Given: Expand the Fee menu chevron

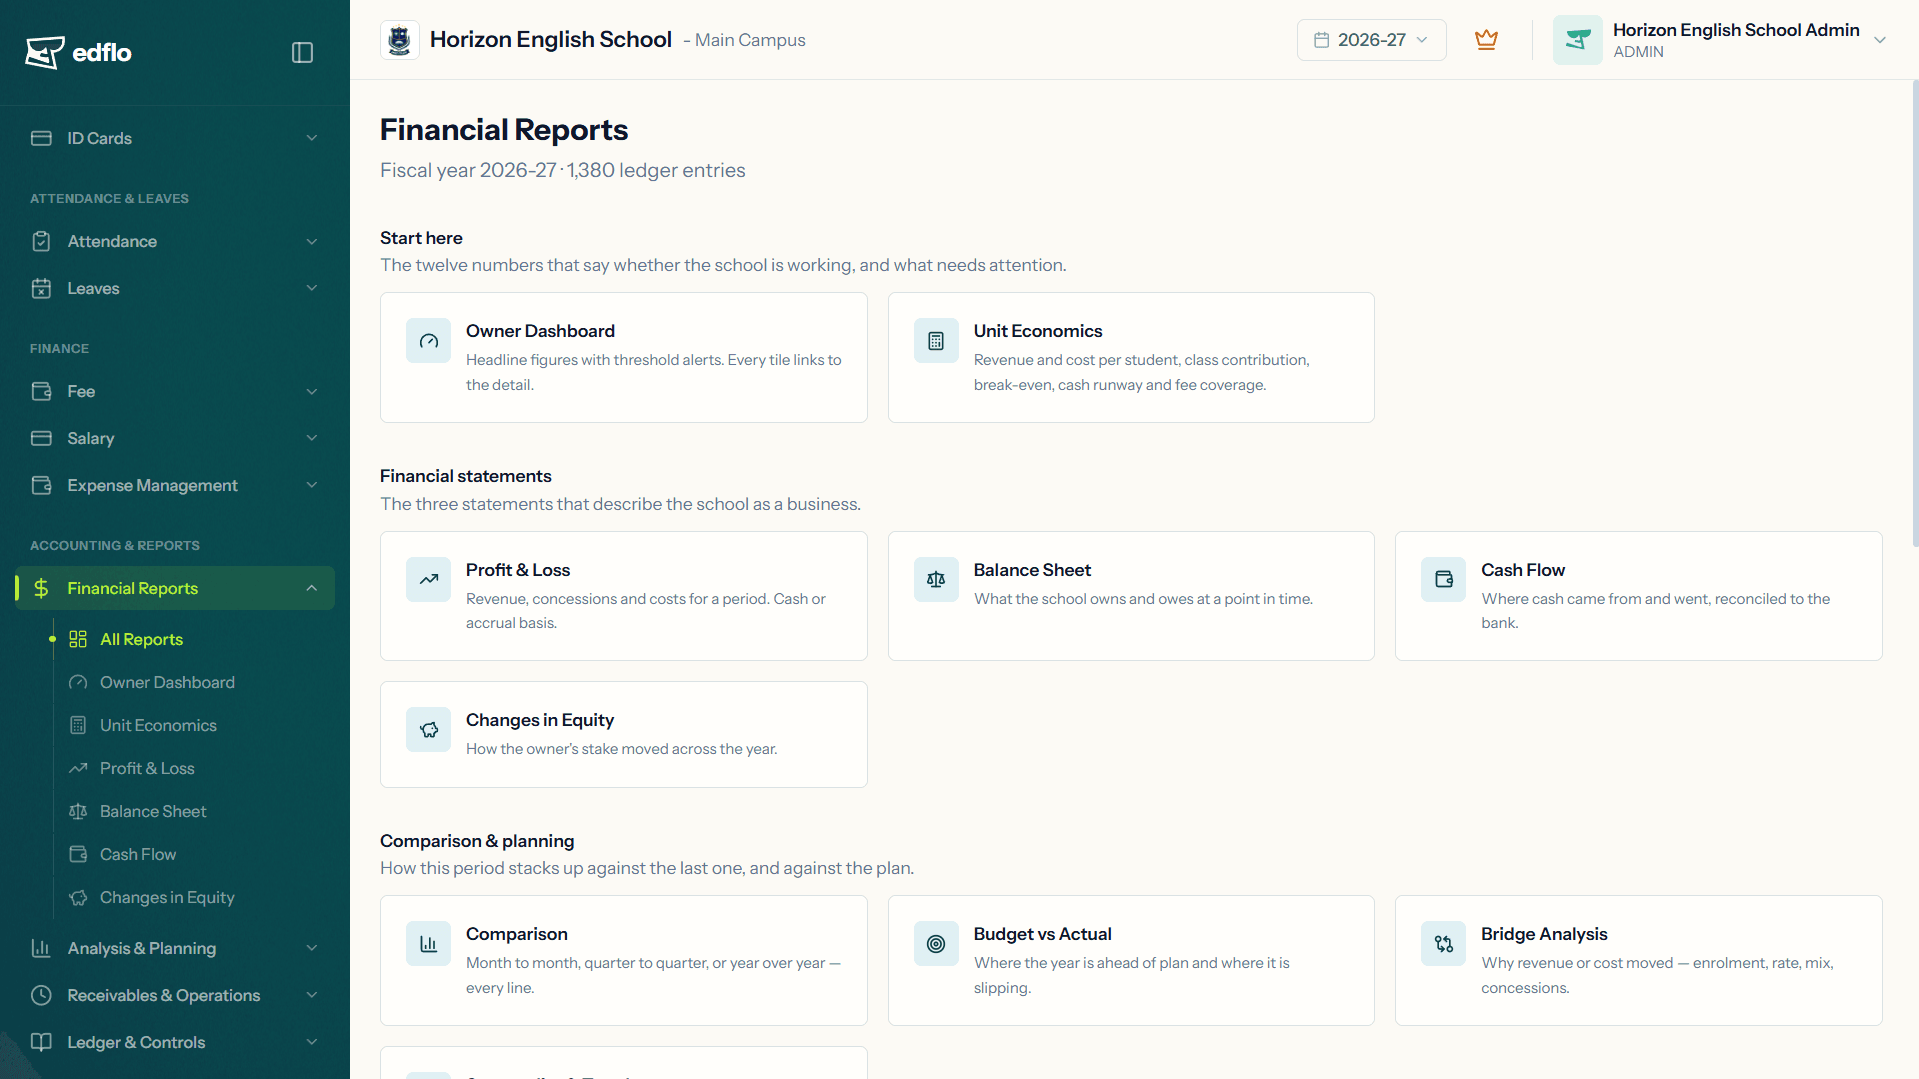Looking at the screenshot, I should click(x=312, y=391).
